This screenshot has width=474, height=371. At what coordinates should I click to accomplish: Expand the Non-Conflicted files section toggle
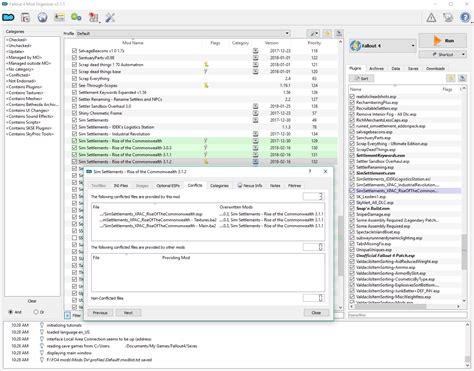click(313, 298)
